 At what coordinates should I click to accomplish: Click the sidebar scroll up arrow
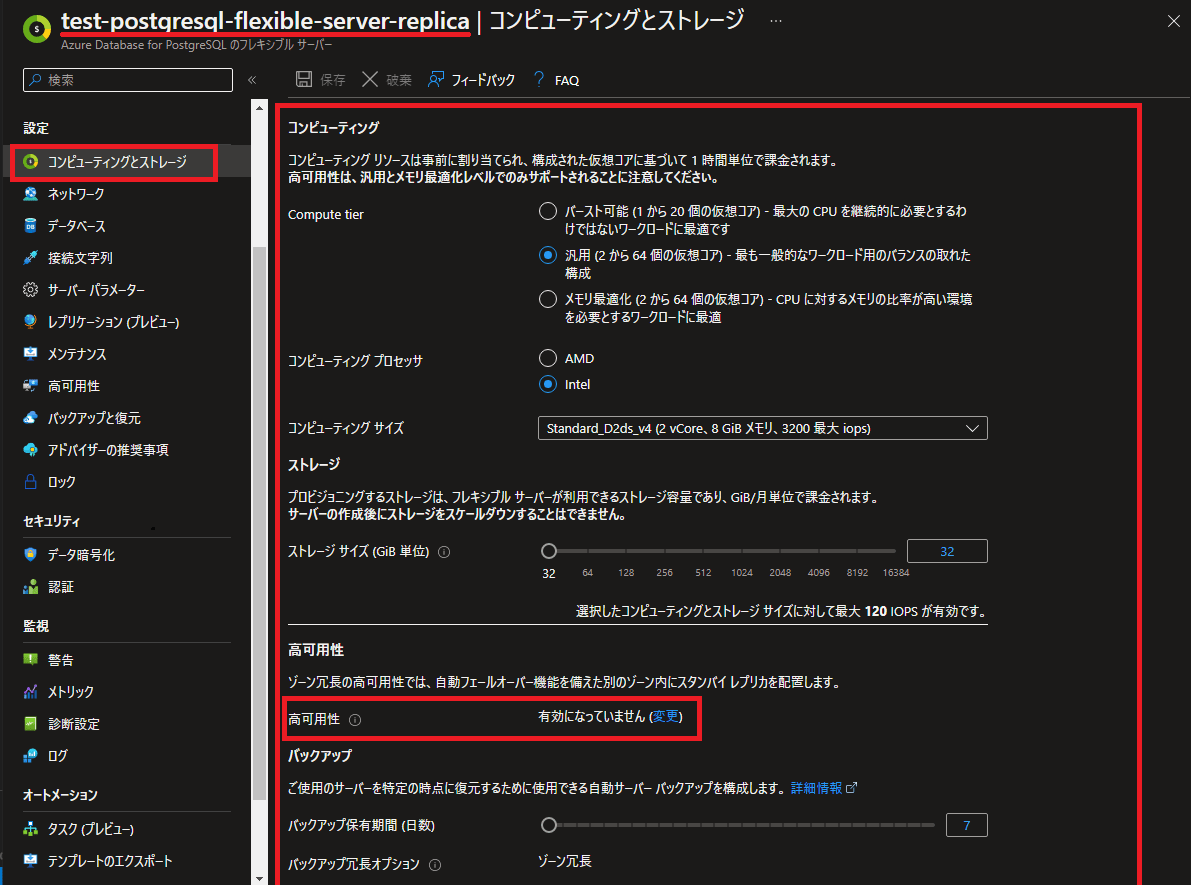[259, 107]
